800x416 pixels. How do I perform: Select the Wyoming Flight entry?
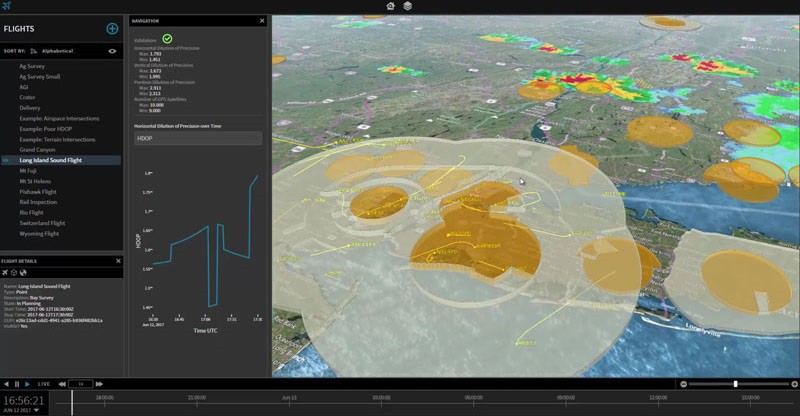click(39, 234)
